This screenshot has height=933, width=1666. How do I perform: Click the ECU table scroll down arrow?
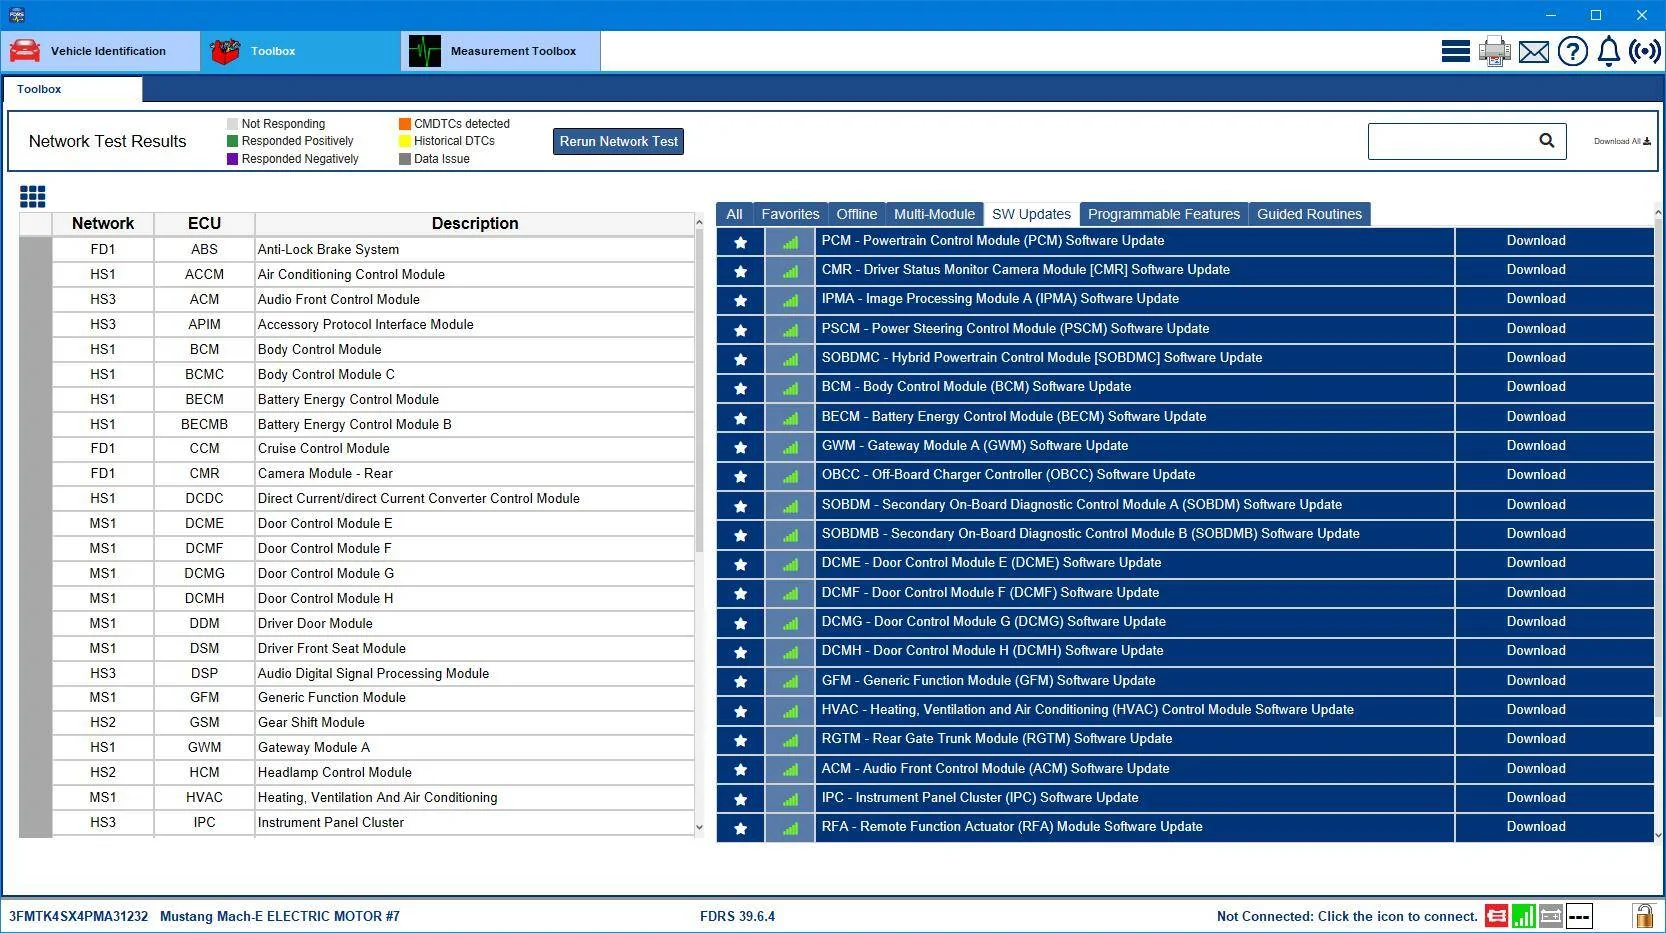(699, 827)
